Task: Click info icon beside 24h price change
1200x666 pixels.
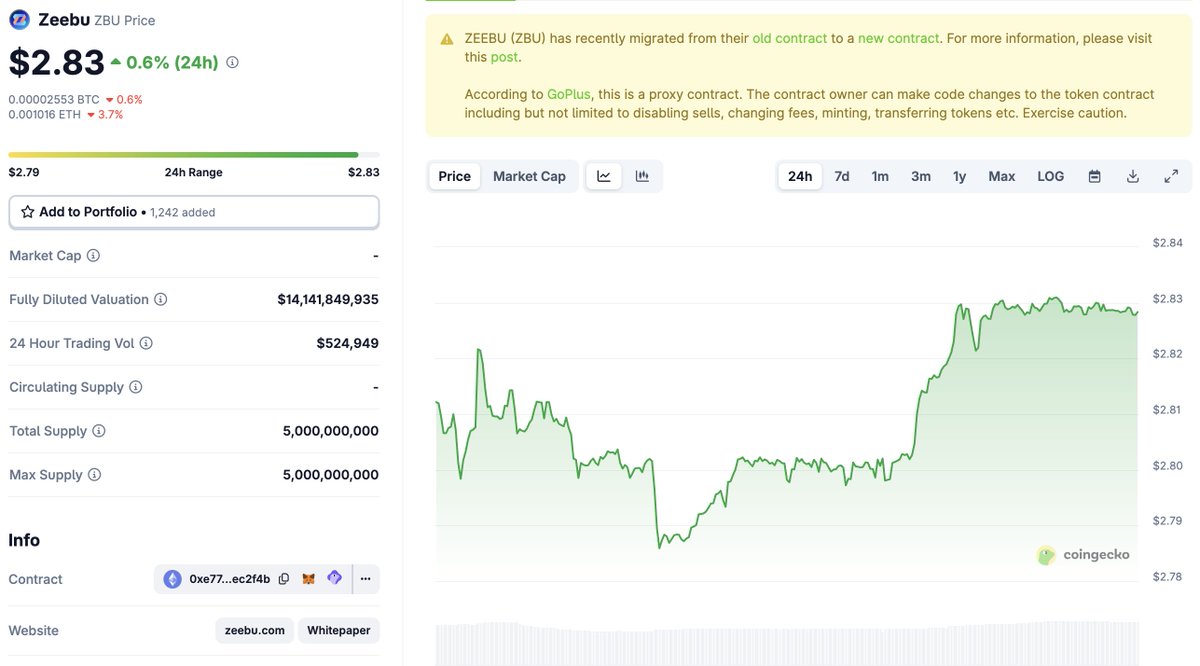Action: pyautogui.click(x=232, y=62)
